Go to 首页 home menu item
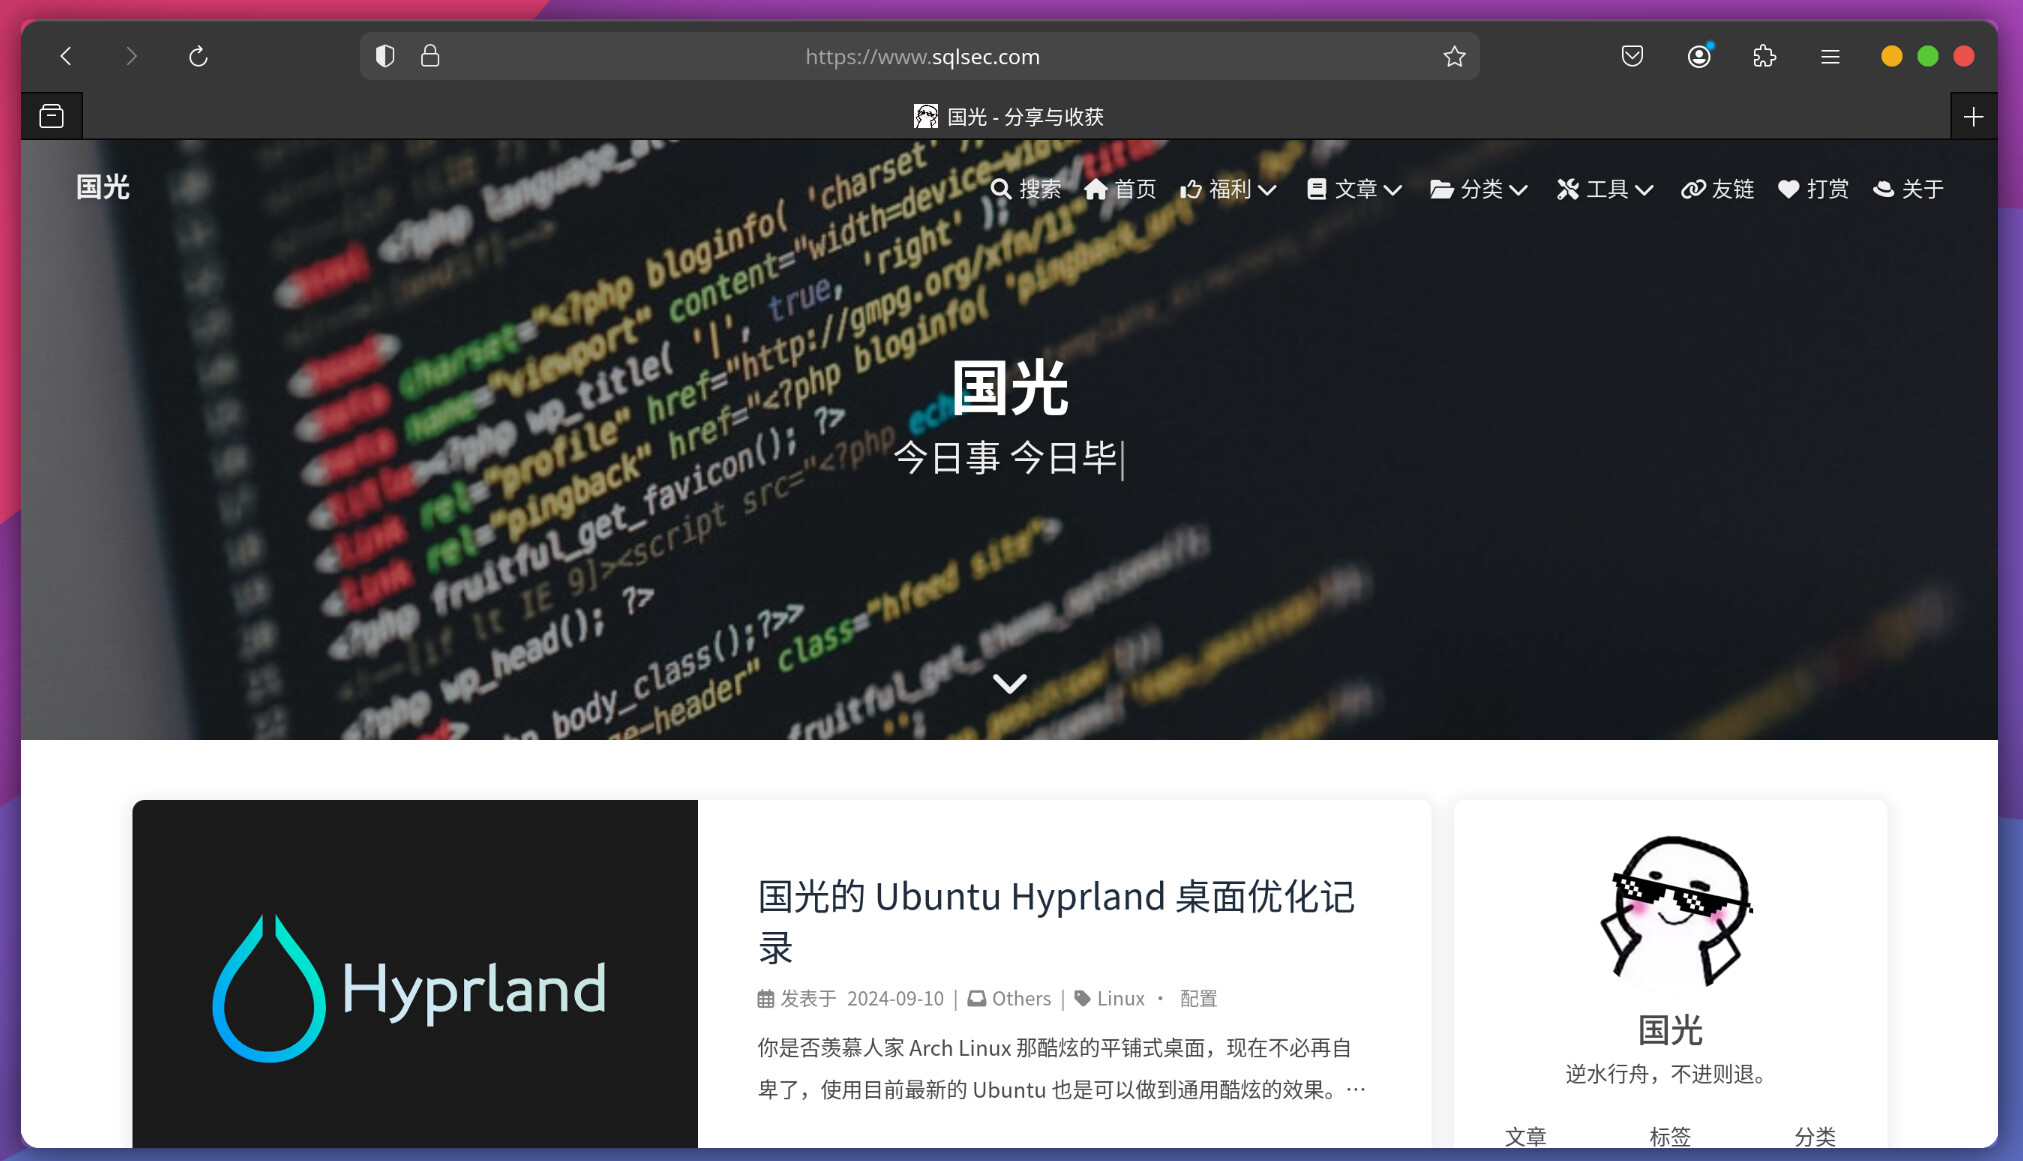The image size is (2023, 1161). pyautogui.click(x=1120, y=189)
